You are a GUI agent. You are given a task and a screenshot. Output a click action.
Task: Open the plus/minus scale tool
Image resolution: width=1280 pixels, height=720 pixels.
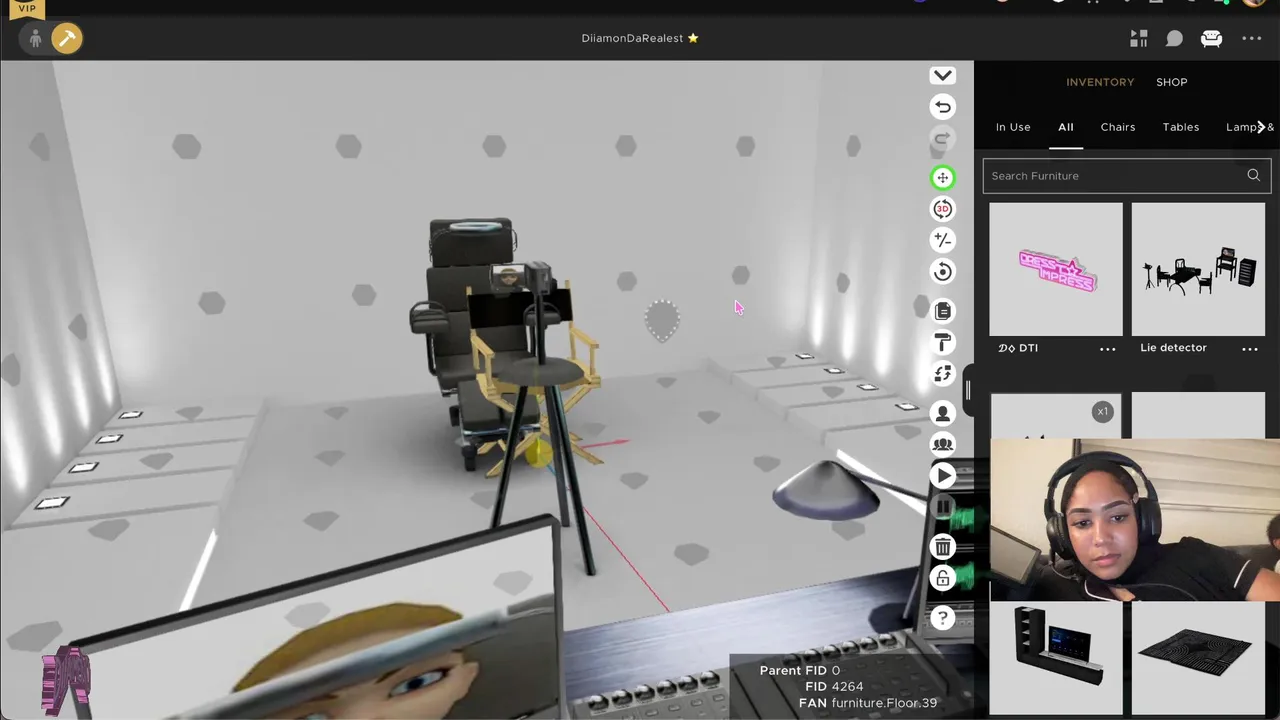pyautogui.click(x=942, y=240)
